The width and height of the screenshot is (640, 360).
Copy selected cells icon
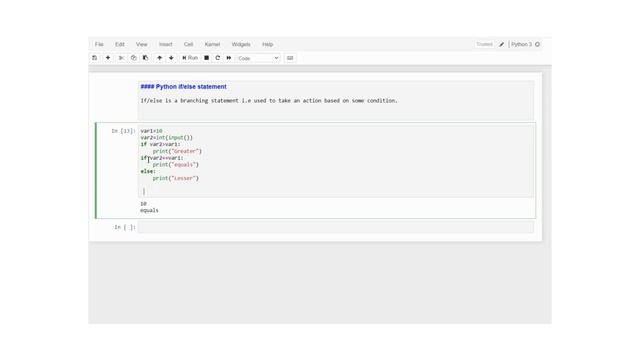[133, 58]
